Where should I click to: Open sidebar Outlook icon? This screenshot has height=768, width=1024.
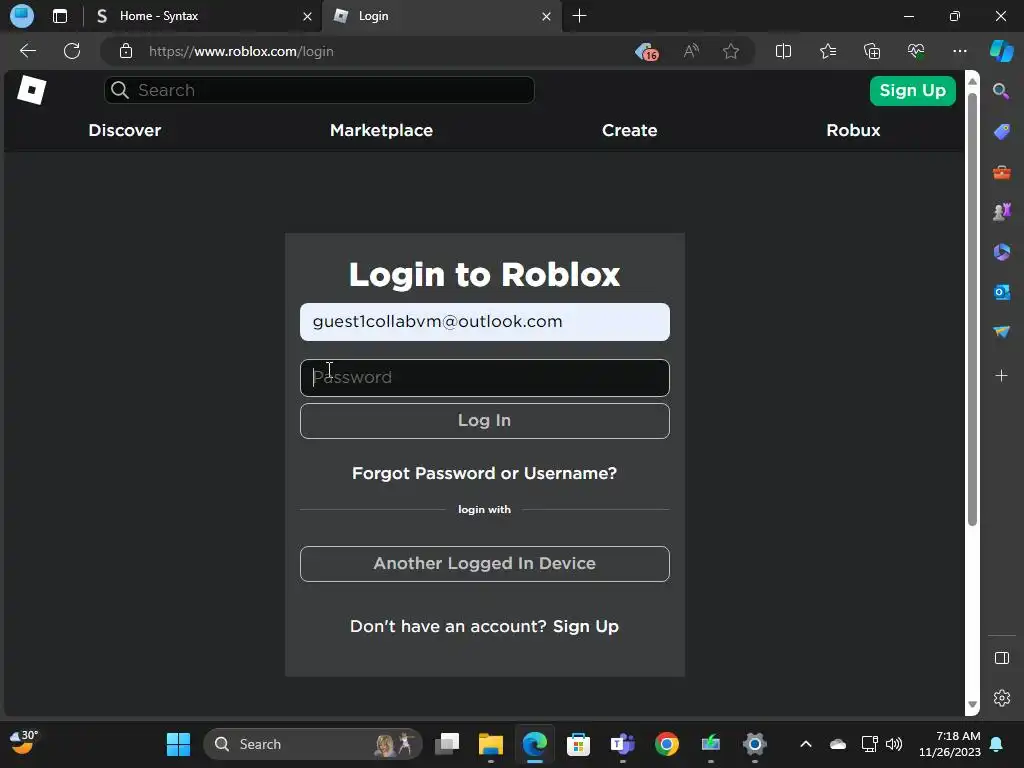(x=1001, y=292)
